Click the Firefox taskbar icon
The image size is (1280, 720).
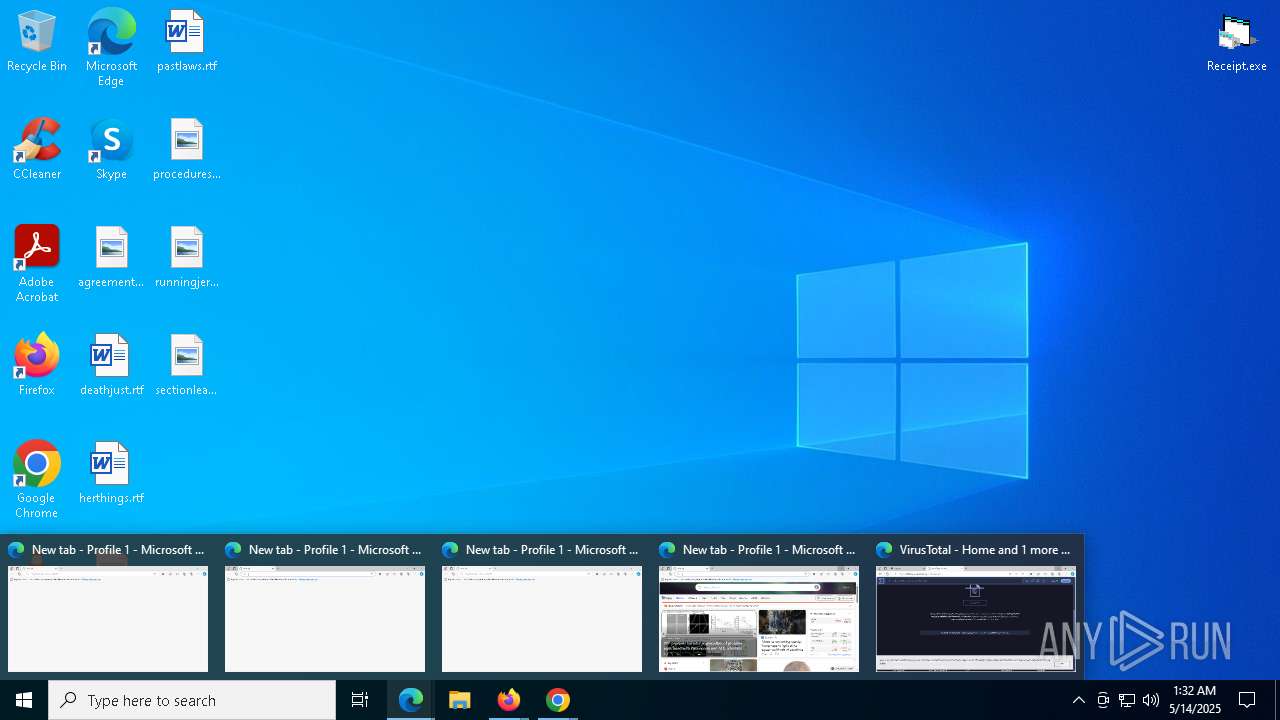click(509, 700)
